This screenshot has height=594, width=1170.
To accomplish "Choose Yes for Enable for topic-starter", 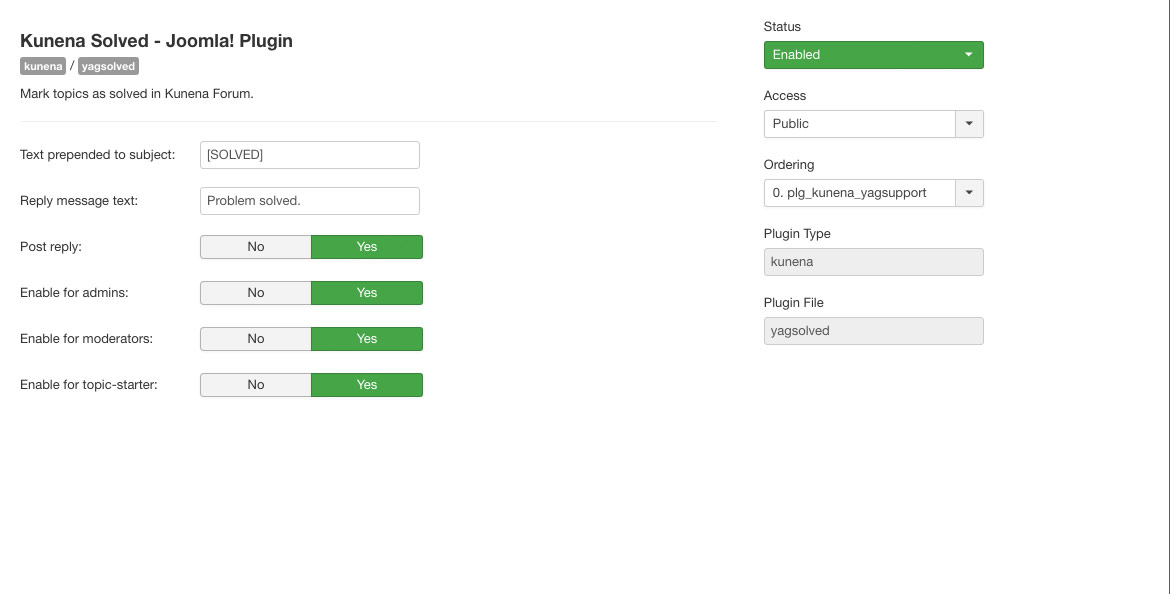I will pyautogui.click(x=367, y=385).
